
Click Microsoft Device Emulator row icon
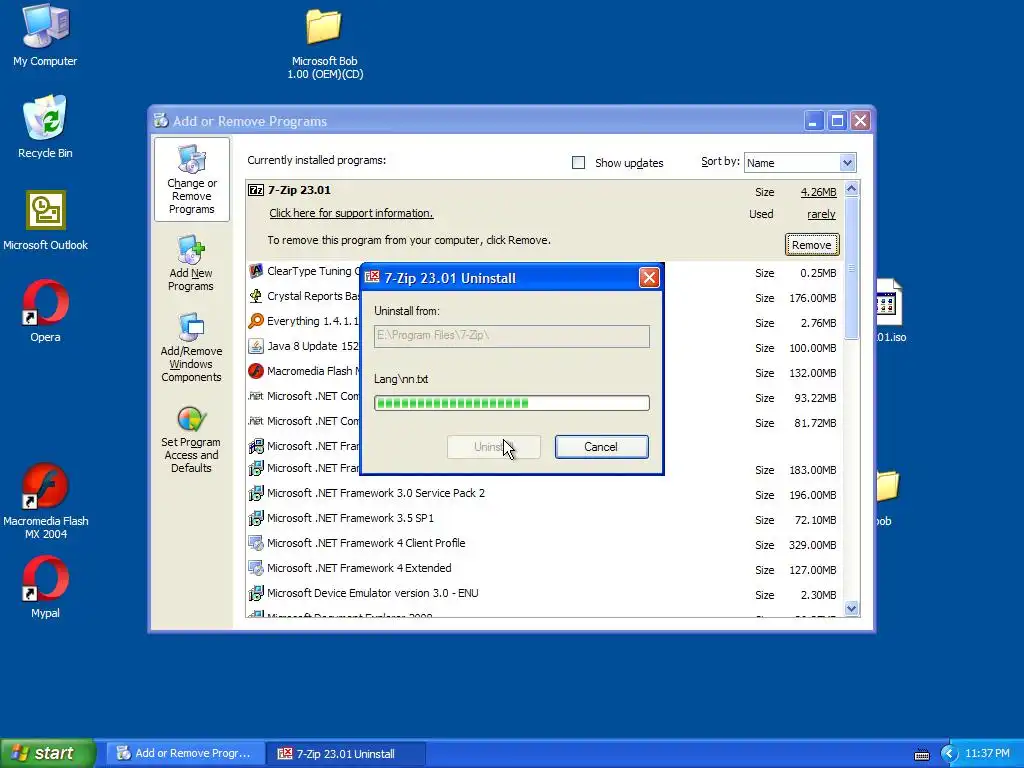[x=256, y=593]
